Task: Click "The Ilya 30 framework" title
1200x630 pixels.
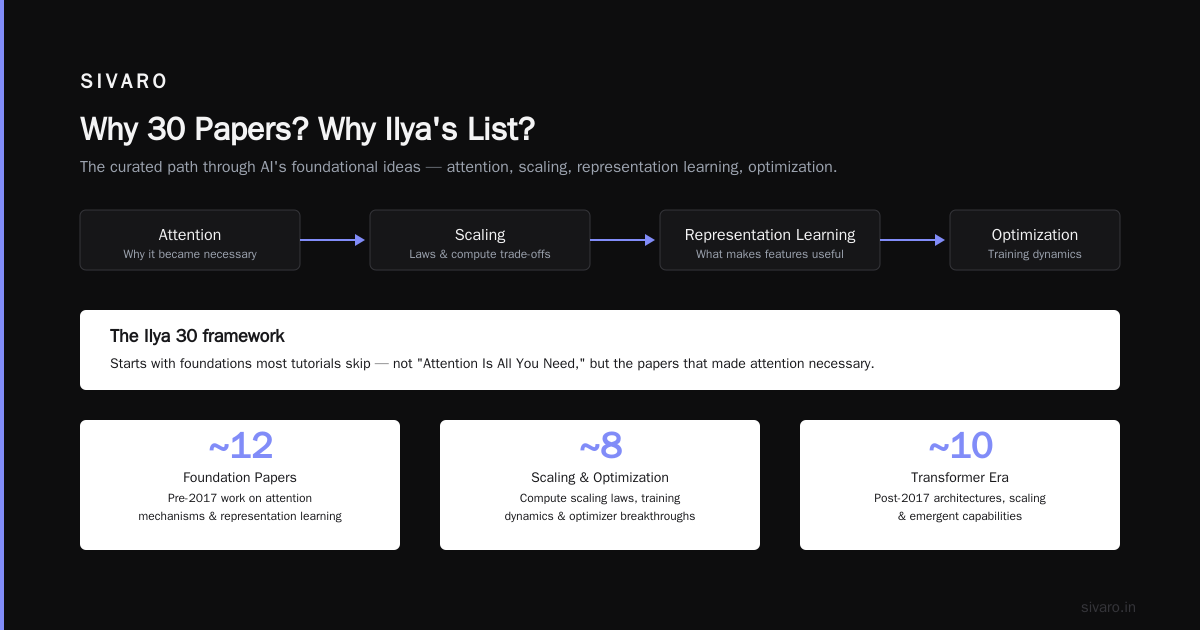Action: point(197,336)
